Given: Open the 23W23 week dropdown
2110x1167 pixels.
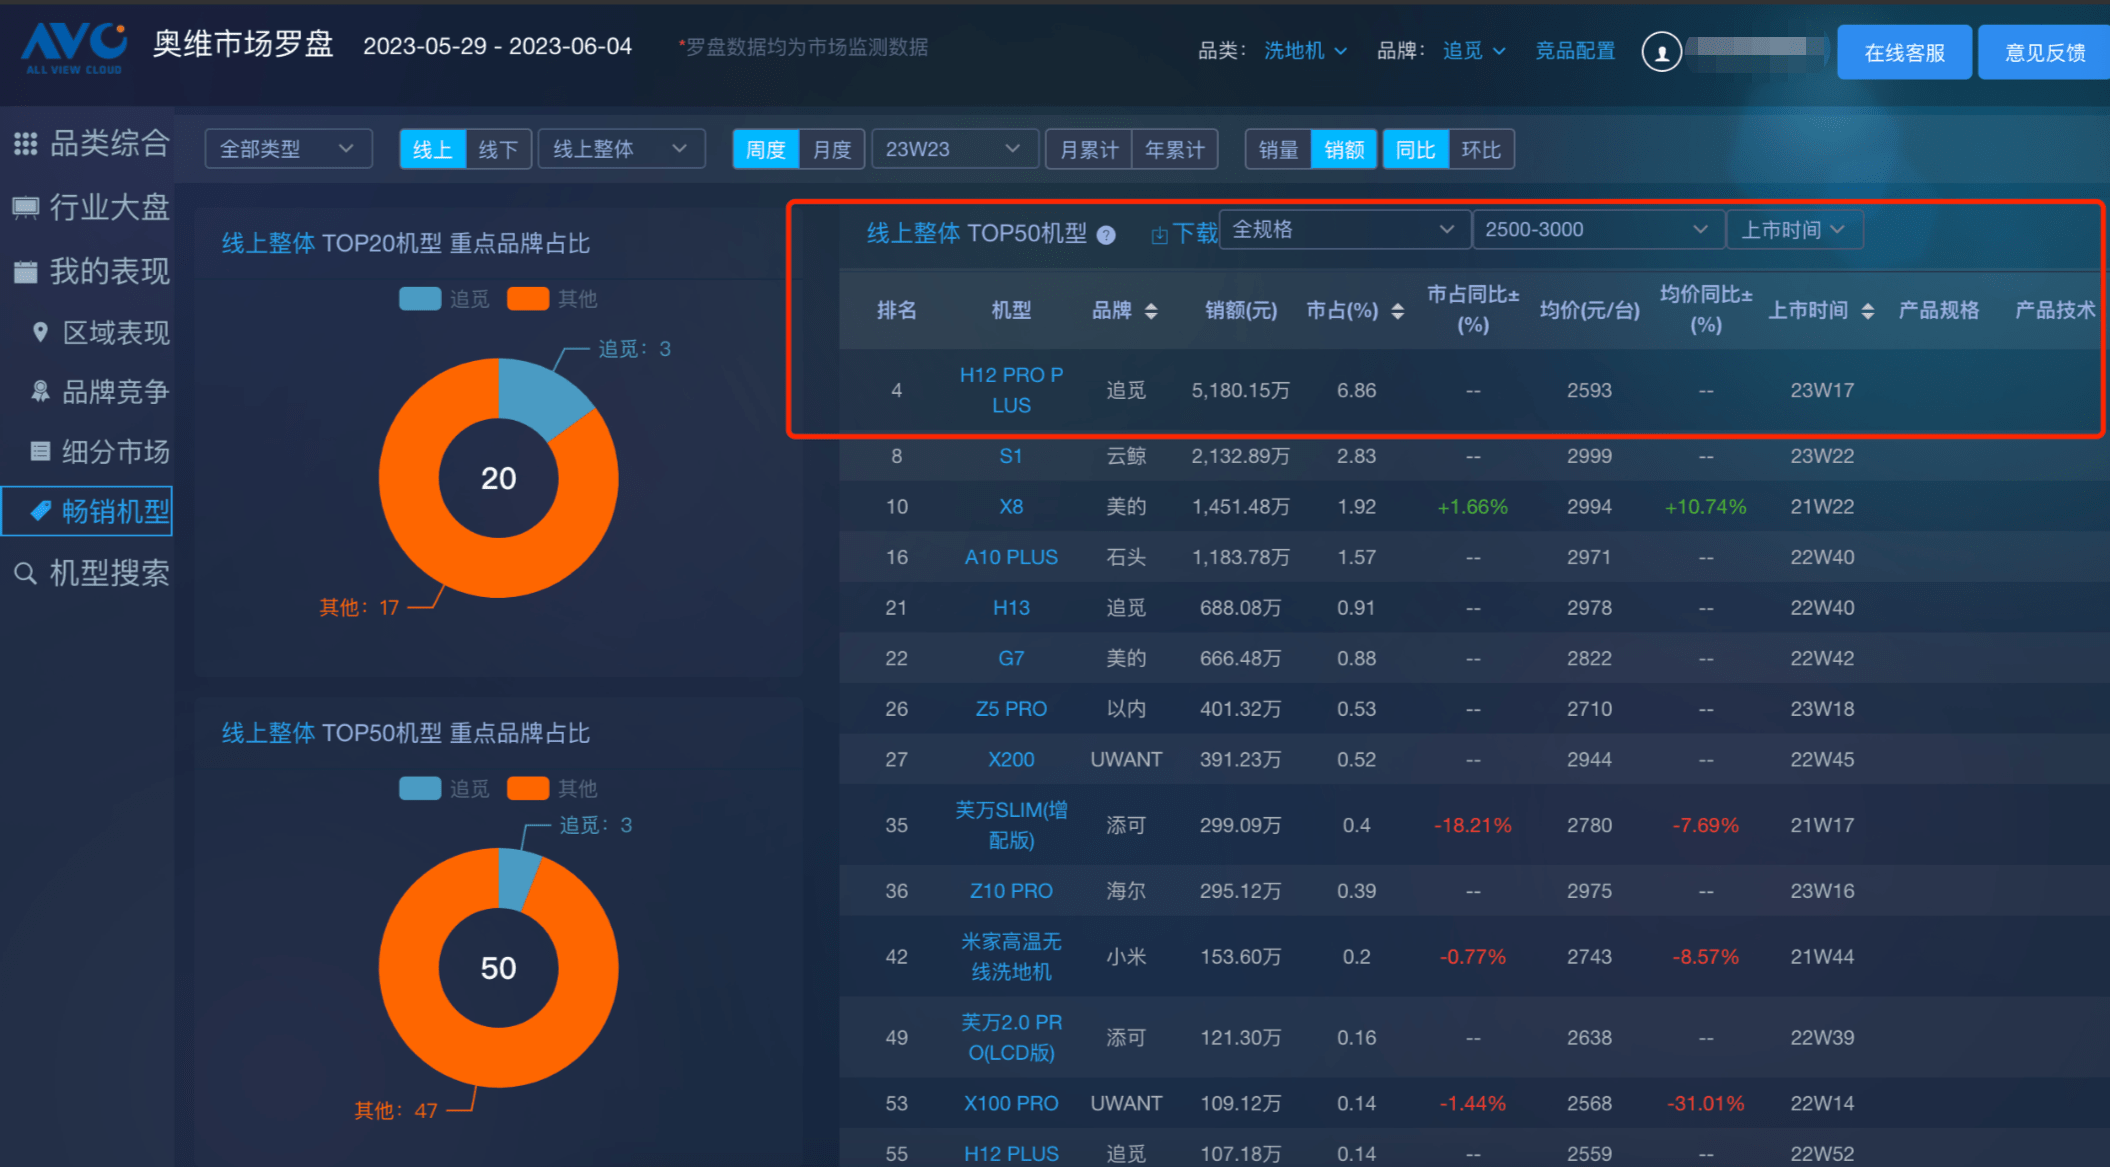Looking at the screenshot, I should (x=954, y=149).
